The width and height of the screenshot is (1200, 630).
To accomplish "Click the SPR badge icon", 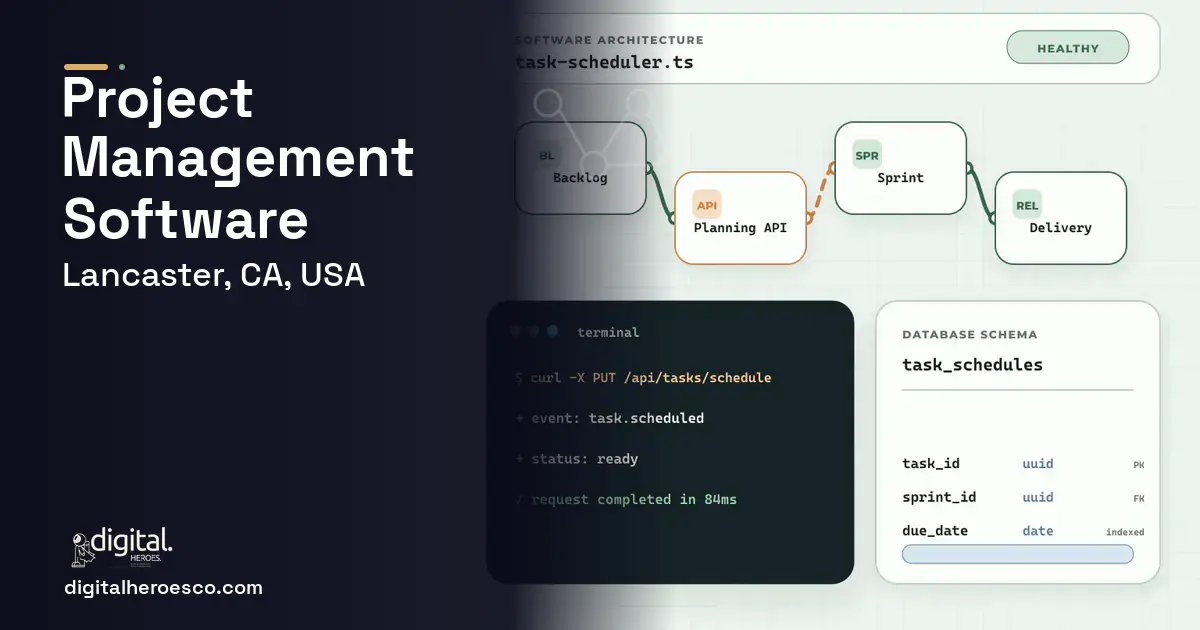I will [x=867, y=156].
